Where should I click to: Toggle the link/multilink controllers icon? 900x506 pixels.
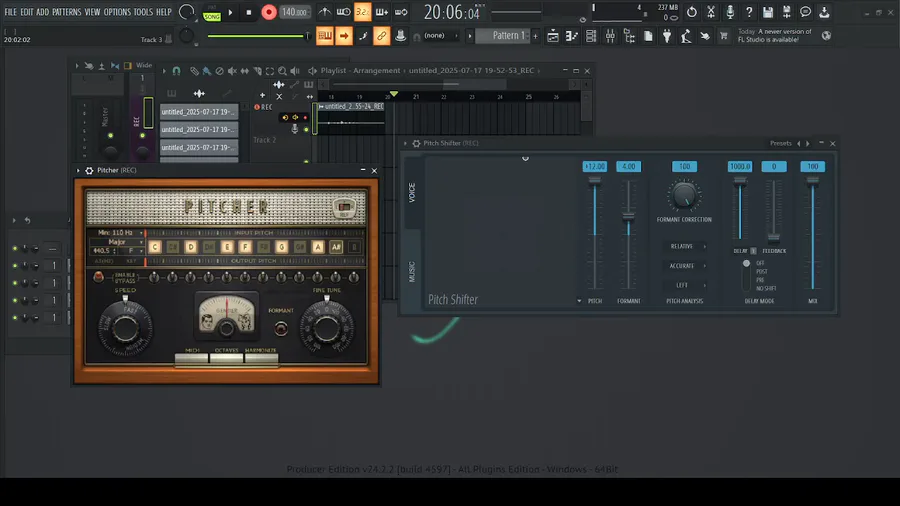(x=381, y=36)
